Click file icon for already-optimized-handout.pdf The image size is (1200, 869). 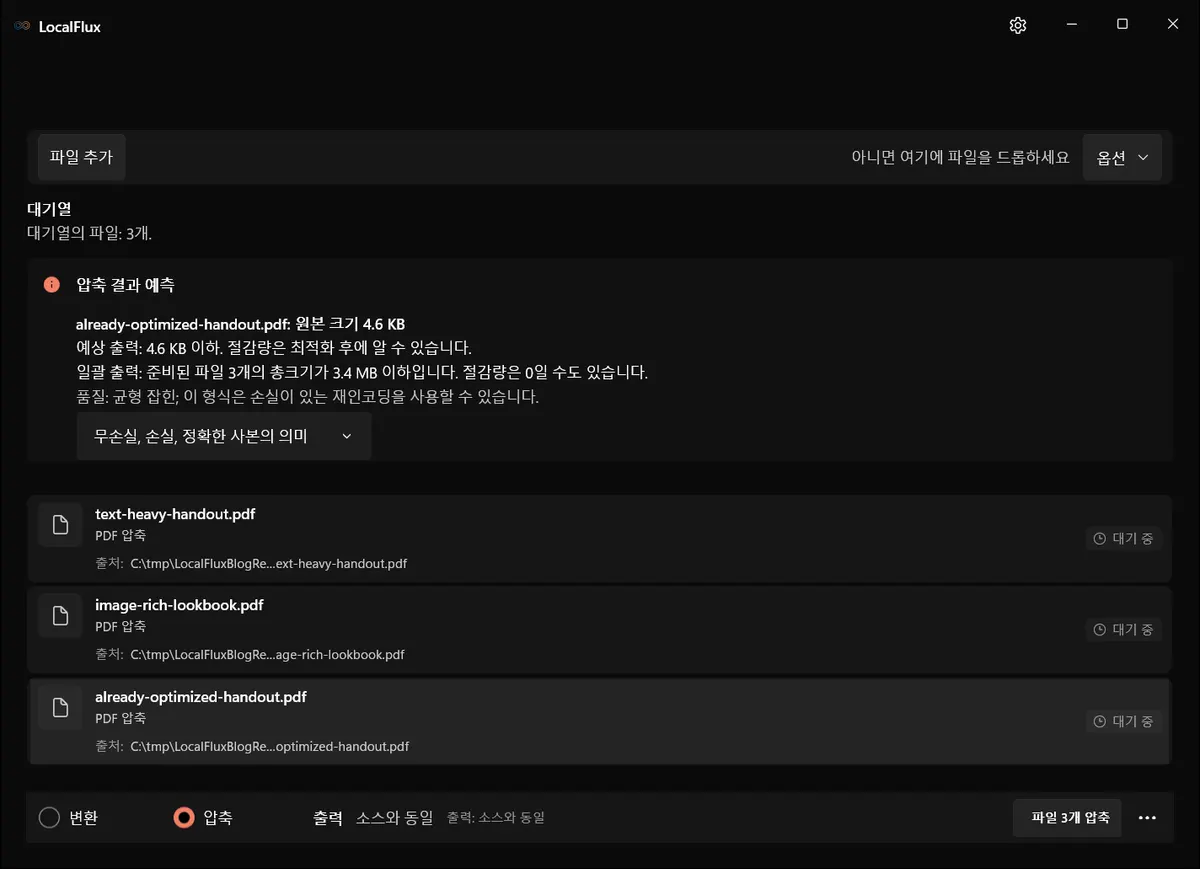pos(60,708)
